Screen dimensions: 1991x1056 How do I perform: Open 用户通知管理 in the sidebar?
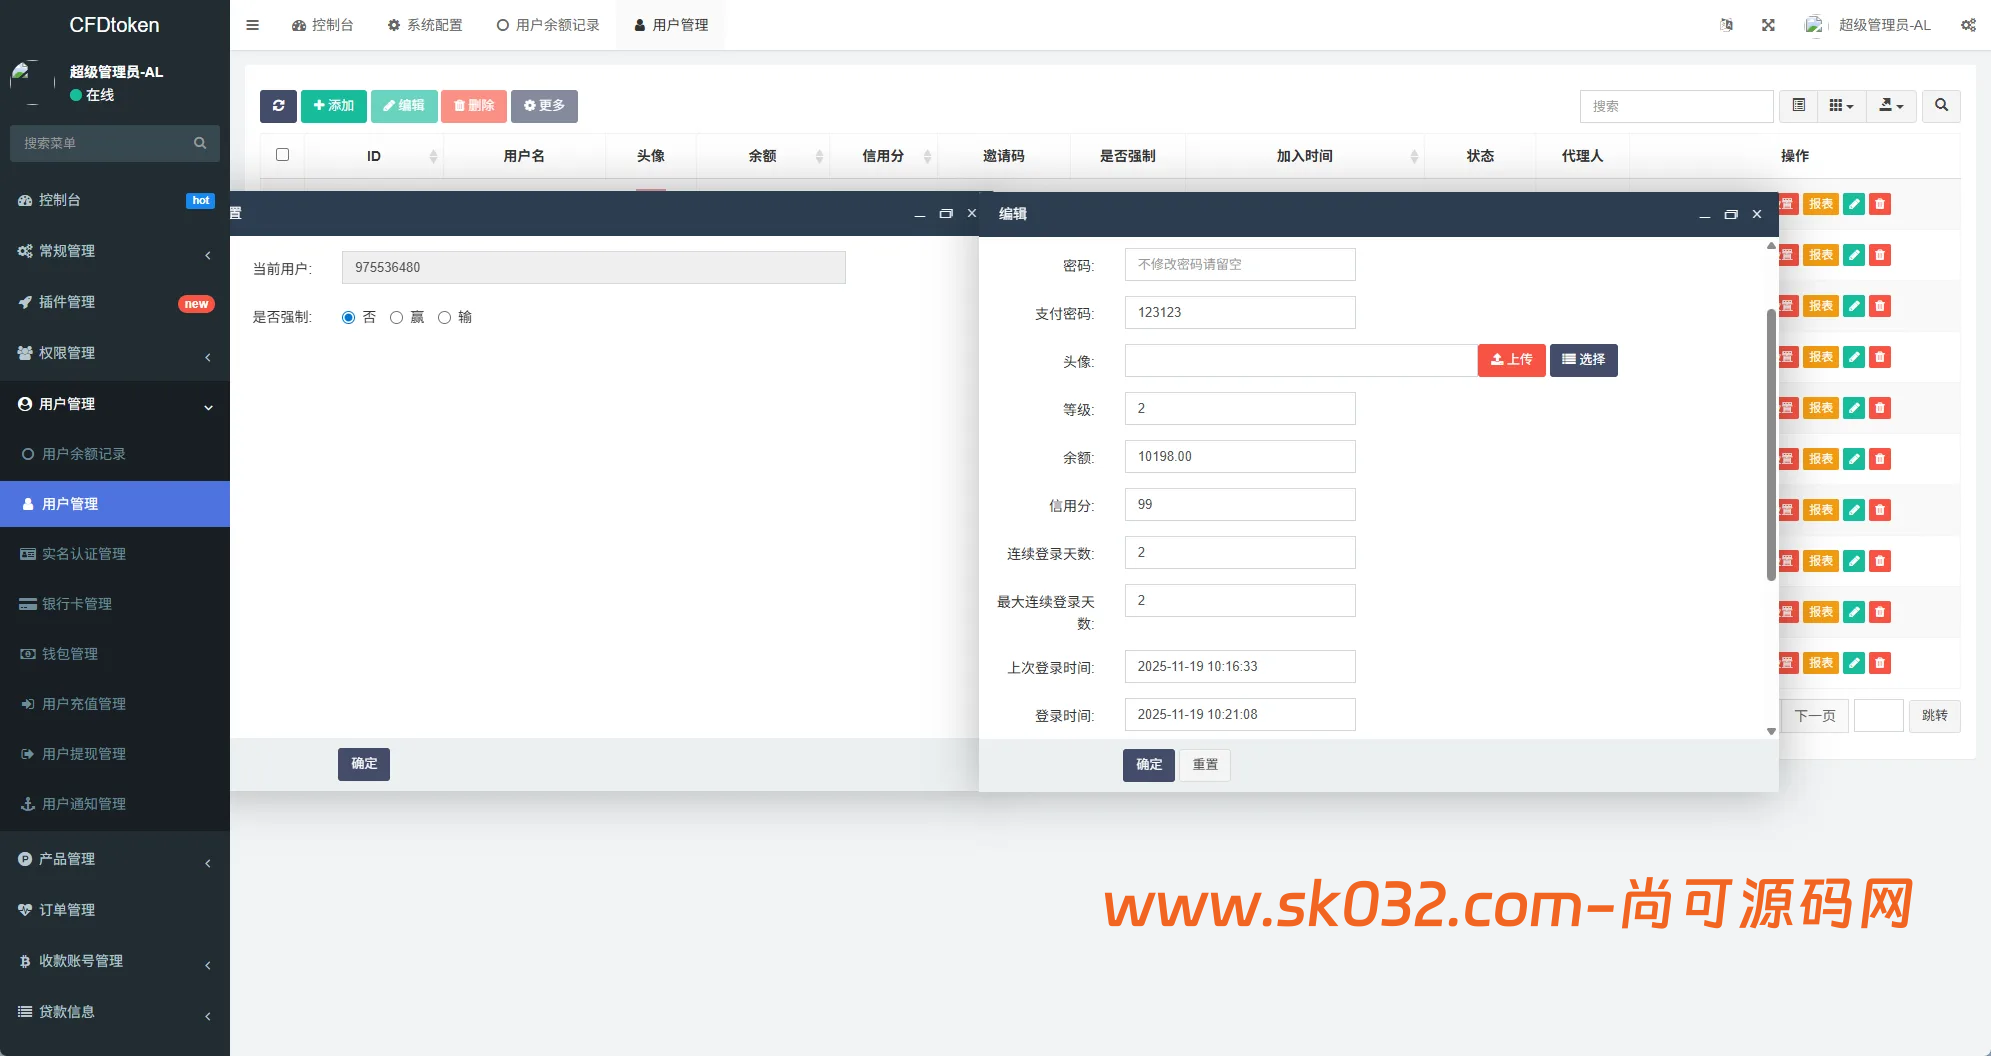tap(115, 804)
